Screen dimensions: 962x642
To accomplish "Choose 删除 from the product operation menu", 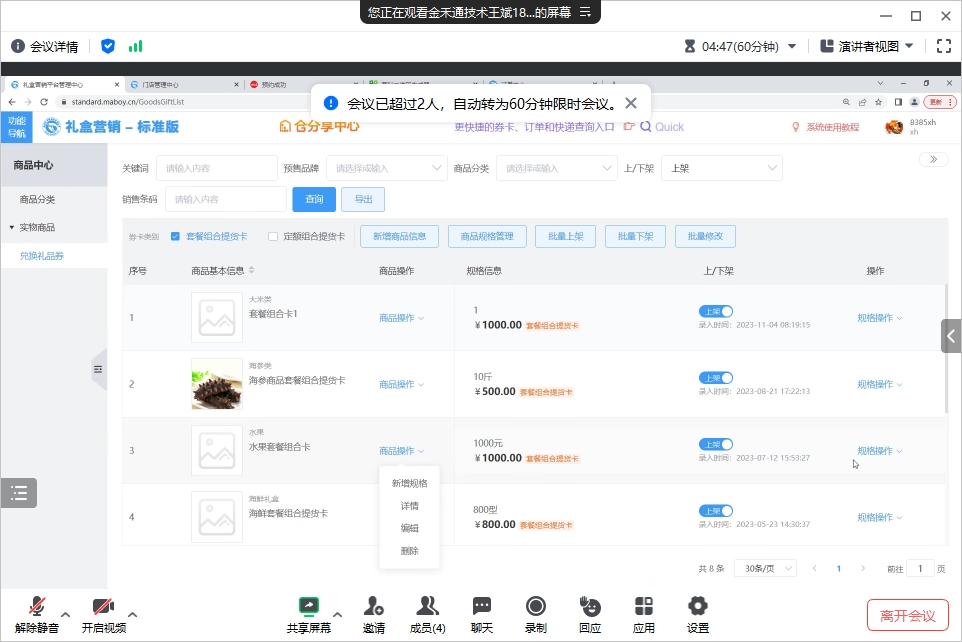I will (x=409, y=551).
